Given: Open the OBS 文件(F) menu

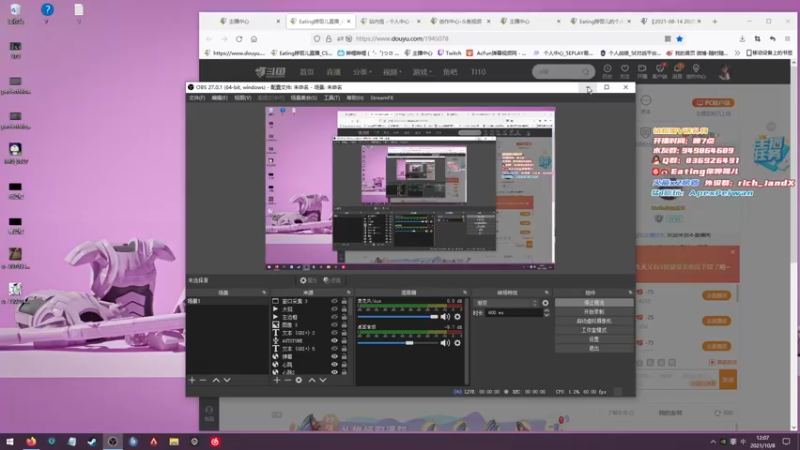Looking at the screenshot, I should tap(197, 98).
